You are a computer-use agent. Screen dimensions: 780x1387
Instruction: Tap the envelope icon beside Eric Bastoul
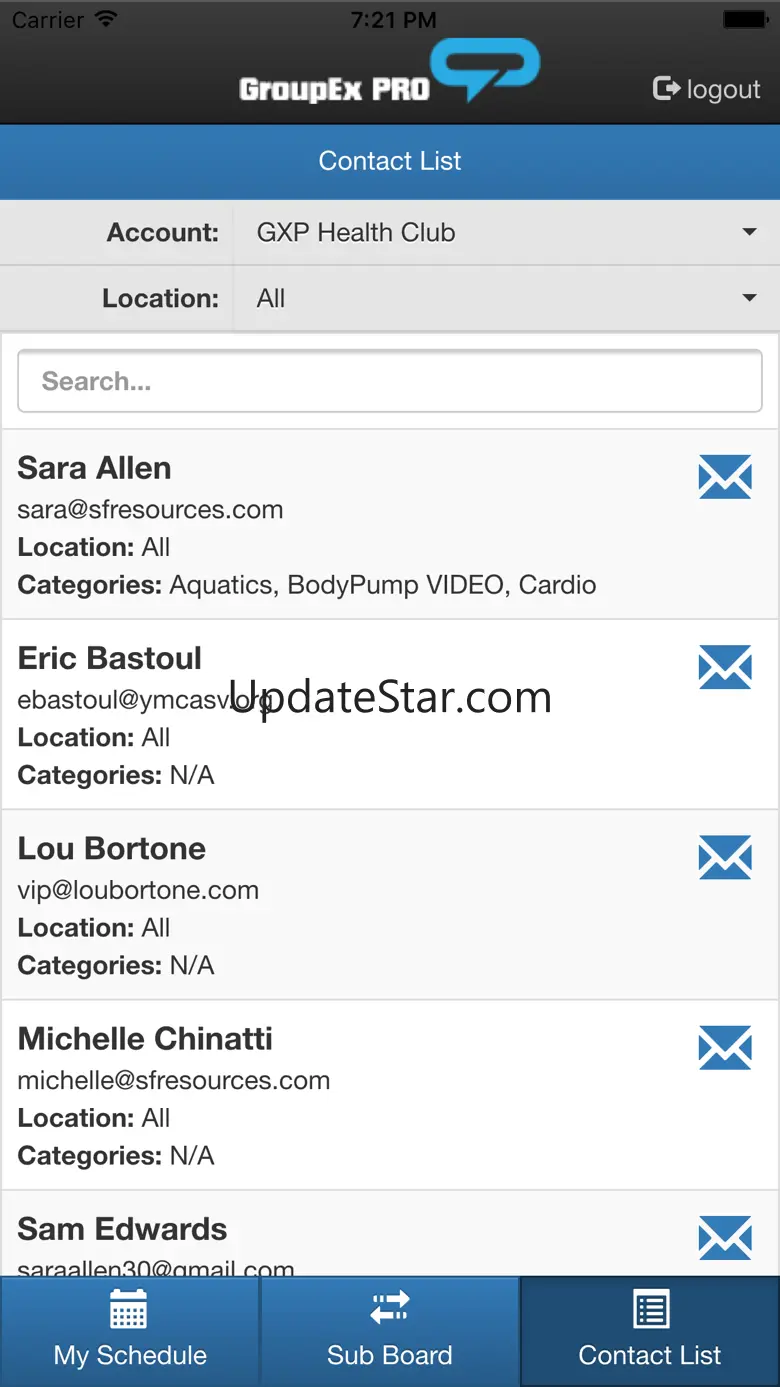pyautogui.click(x=725, y=667)
